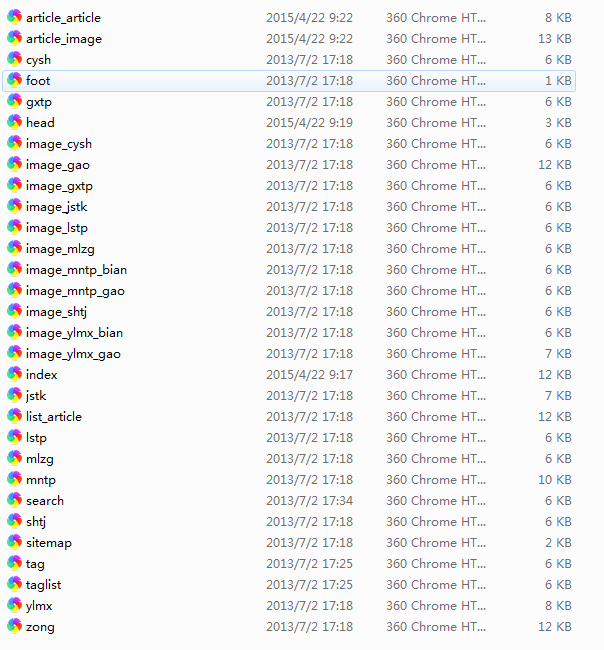Viewport: 604px width, 650px height.
Task: Click the modified date of the mntp file
Action: (309, 480)
